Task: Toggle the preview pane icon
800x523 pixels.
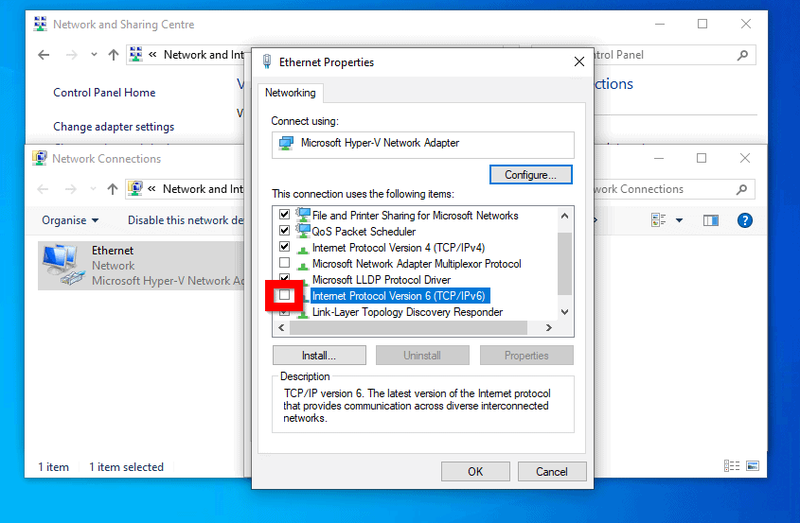Action: [x=711, y=220]
